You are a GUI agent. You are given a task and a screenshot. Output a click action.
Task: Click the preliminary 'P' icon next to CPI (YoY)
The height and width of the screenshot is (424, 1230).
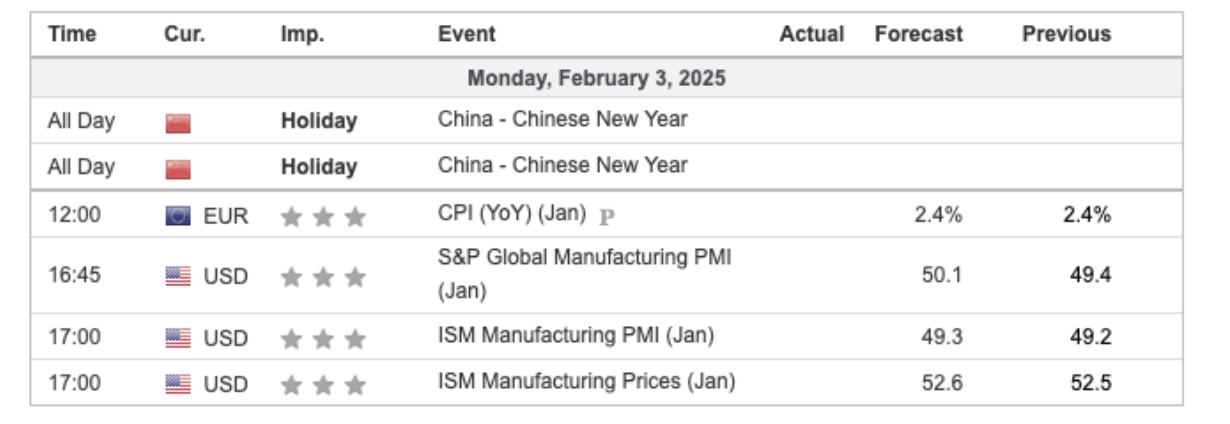(606, 215)
